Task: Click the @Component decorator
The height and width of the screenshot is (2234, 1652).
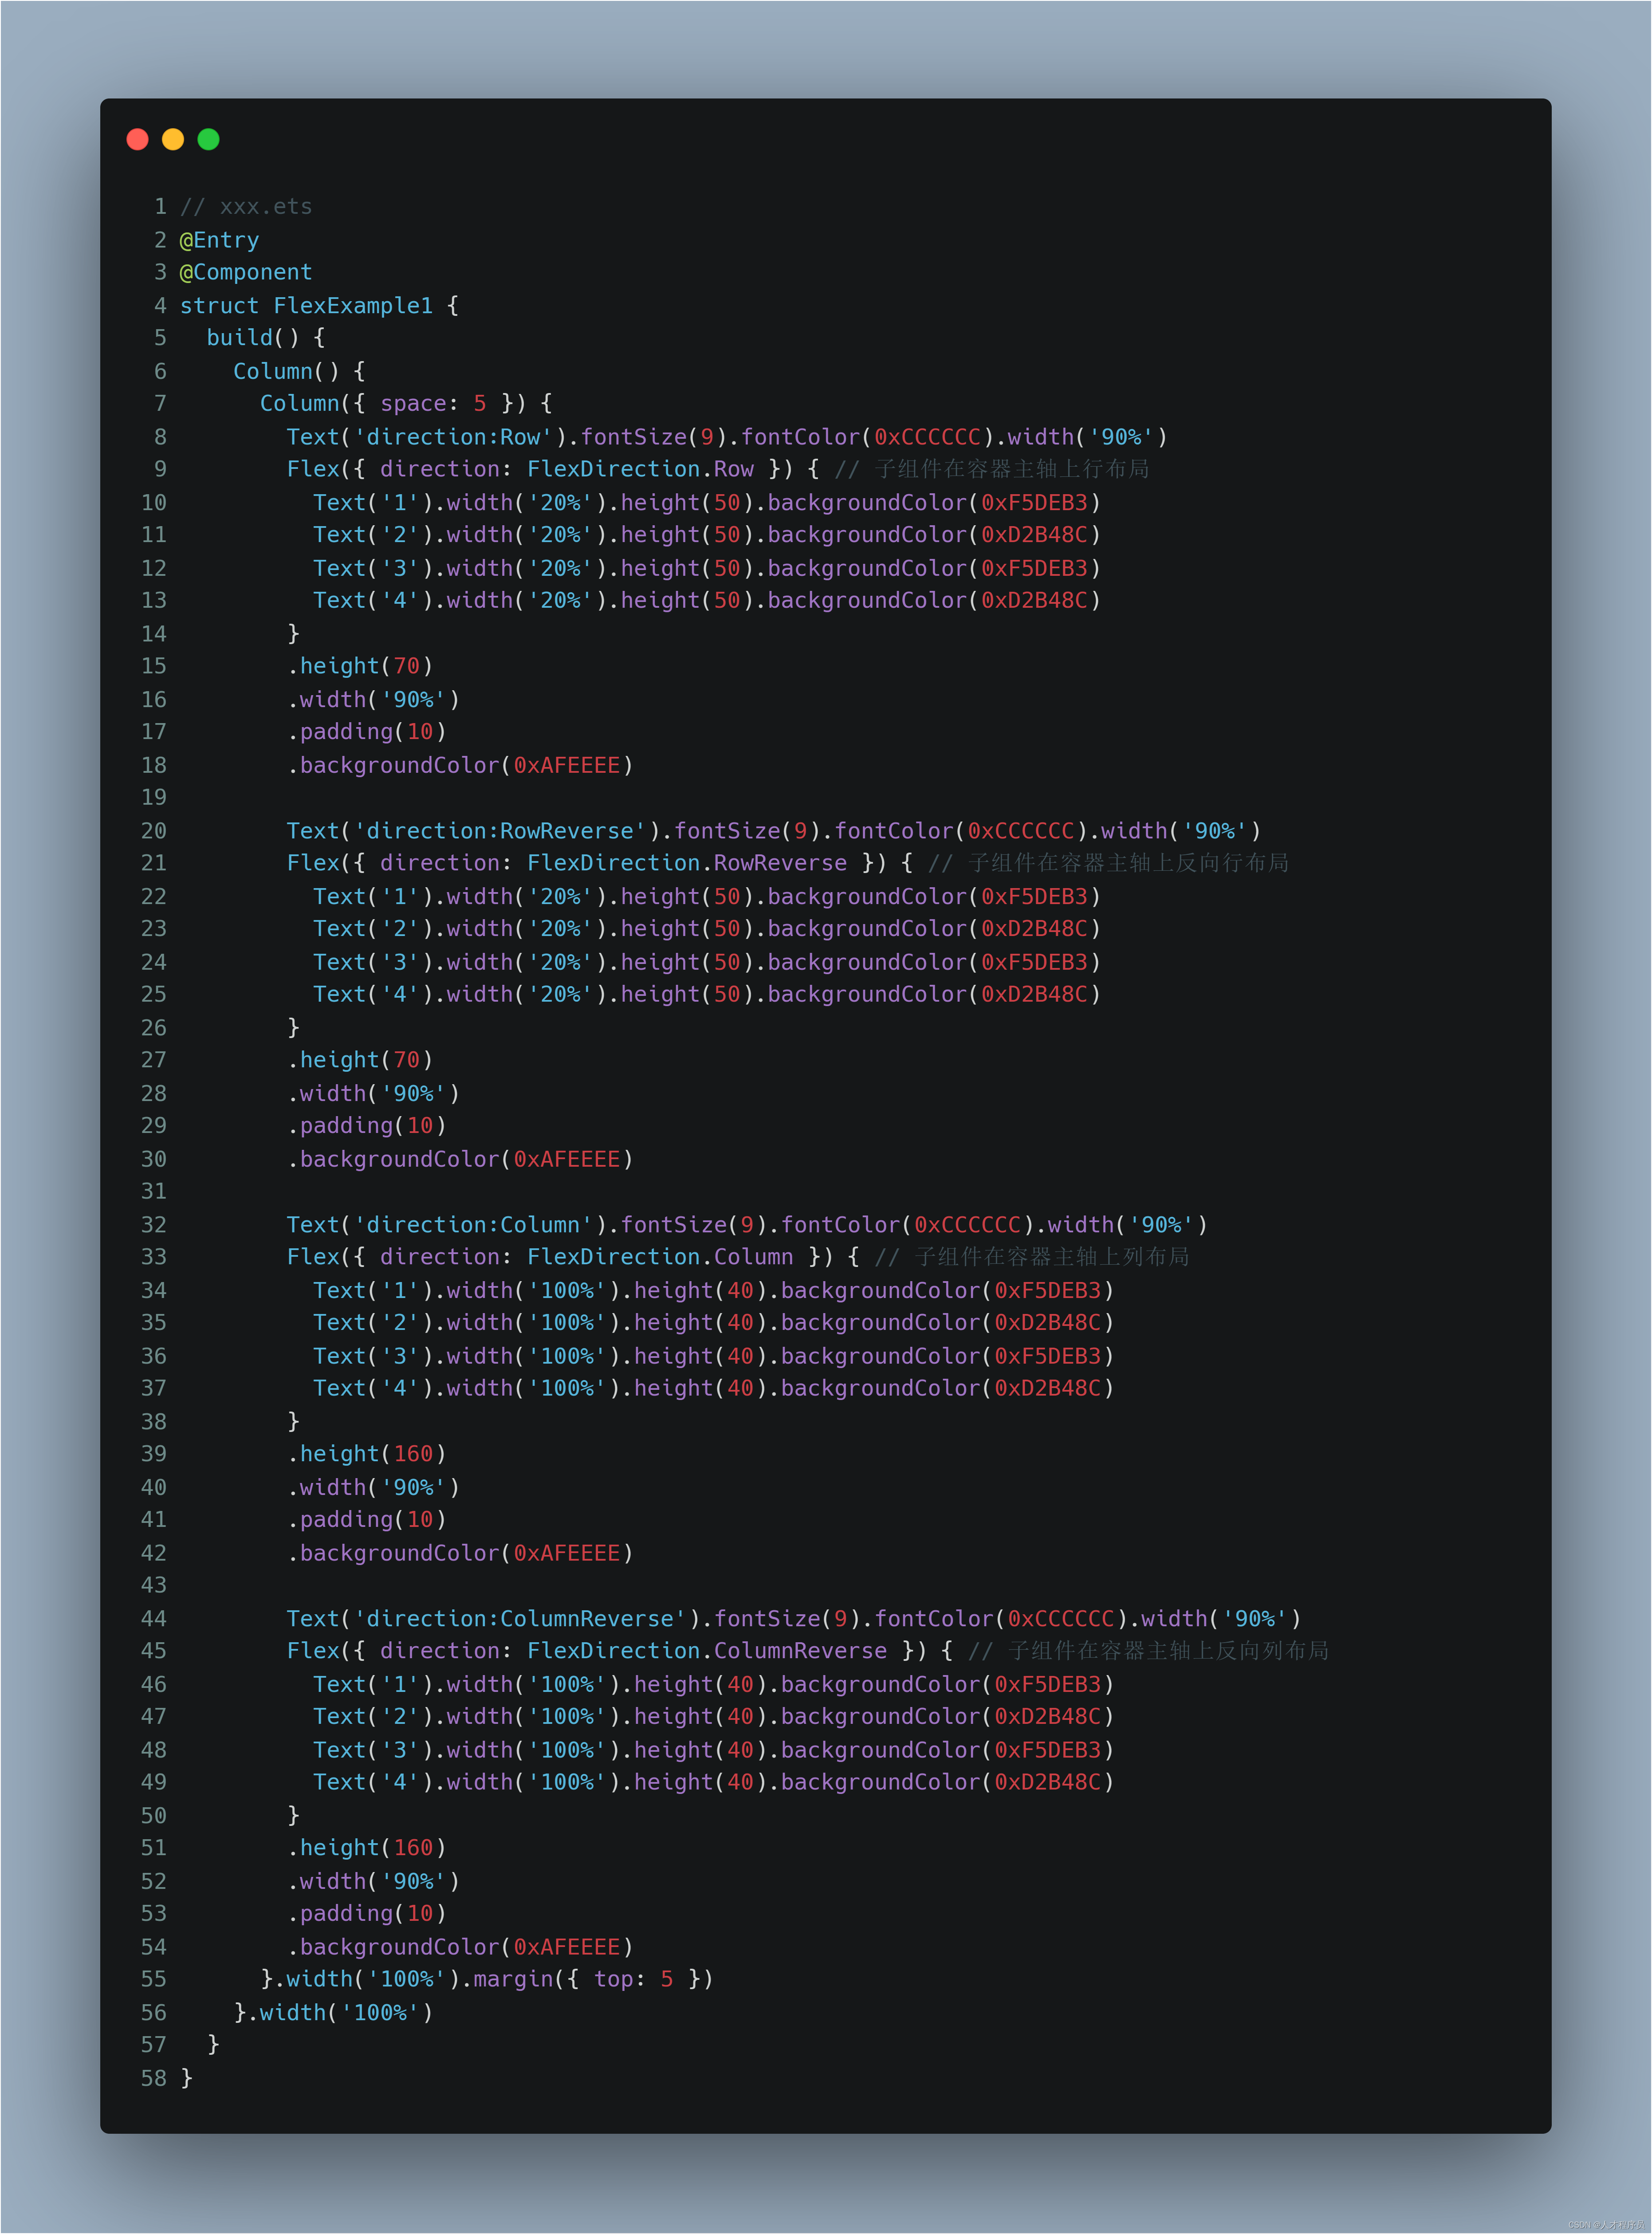Action: (246, 272)
